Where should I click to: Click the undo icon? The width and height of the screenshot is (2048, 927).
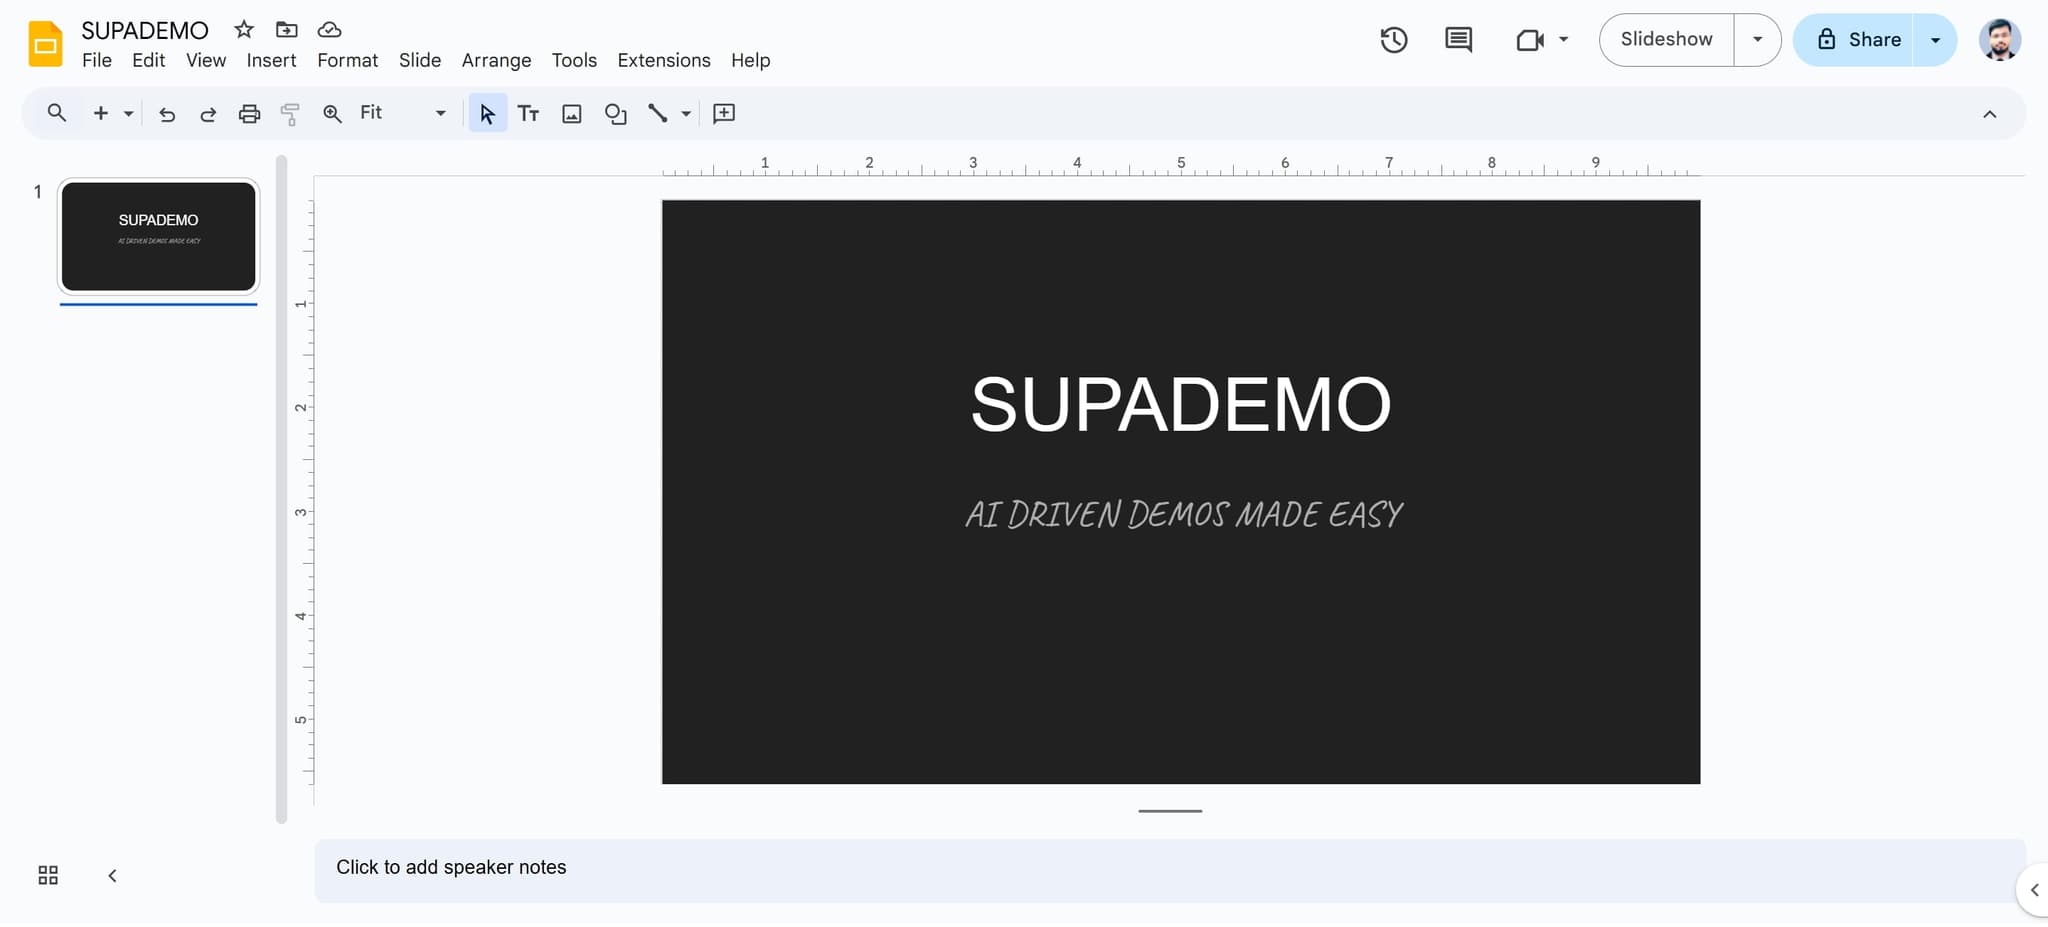click(x=167, y=113)
